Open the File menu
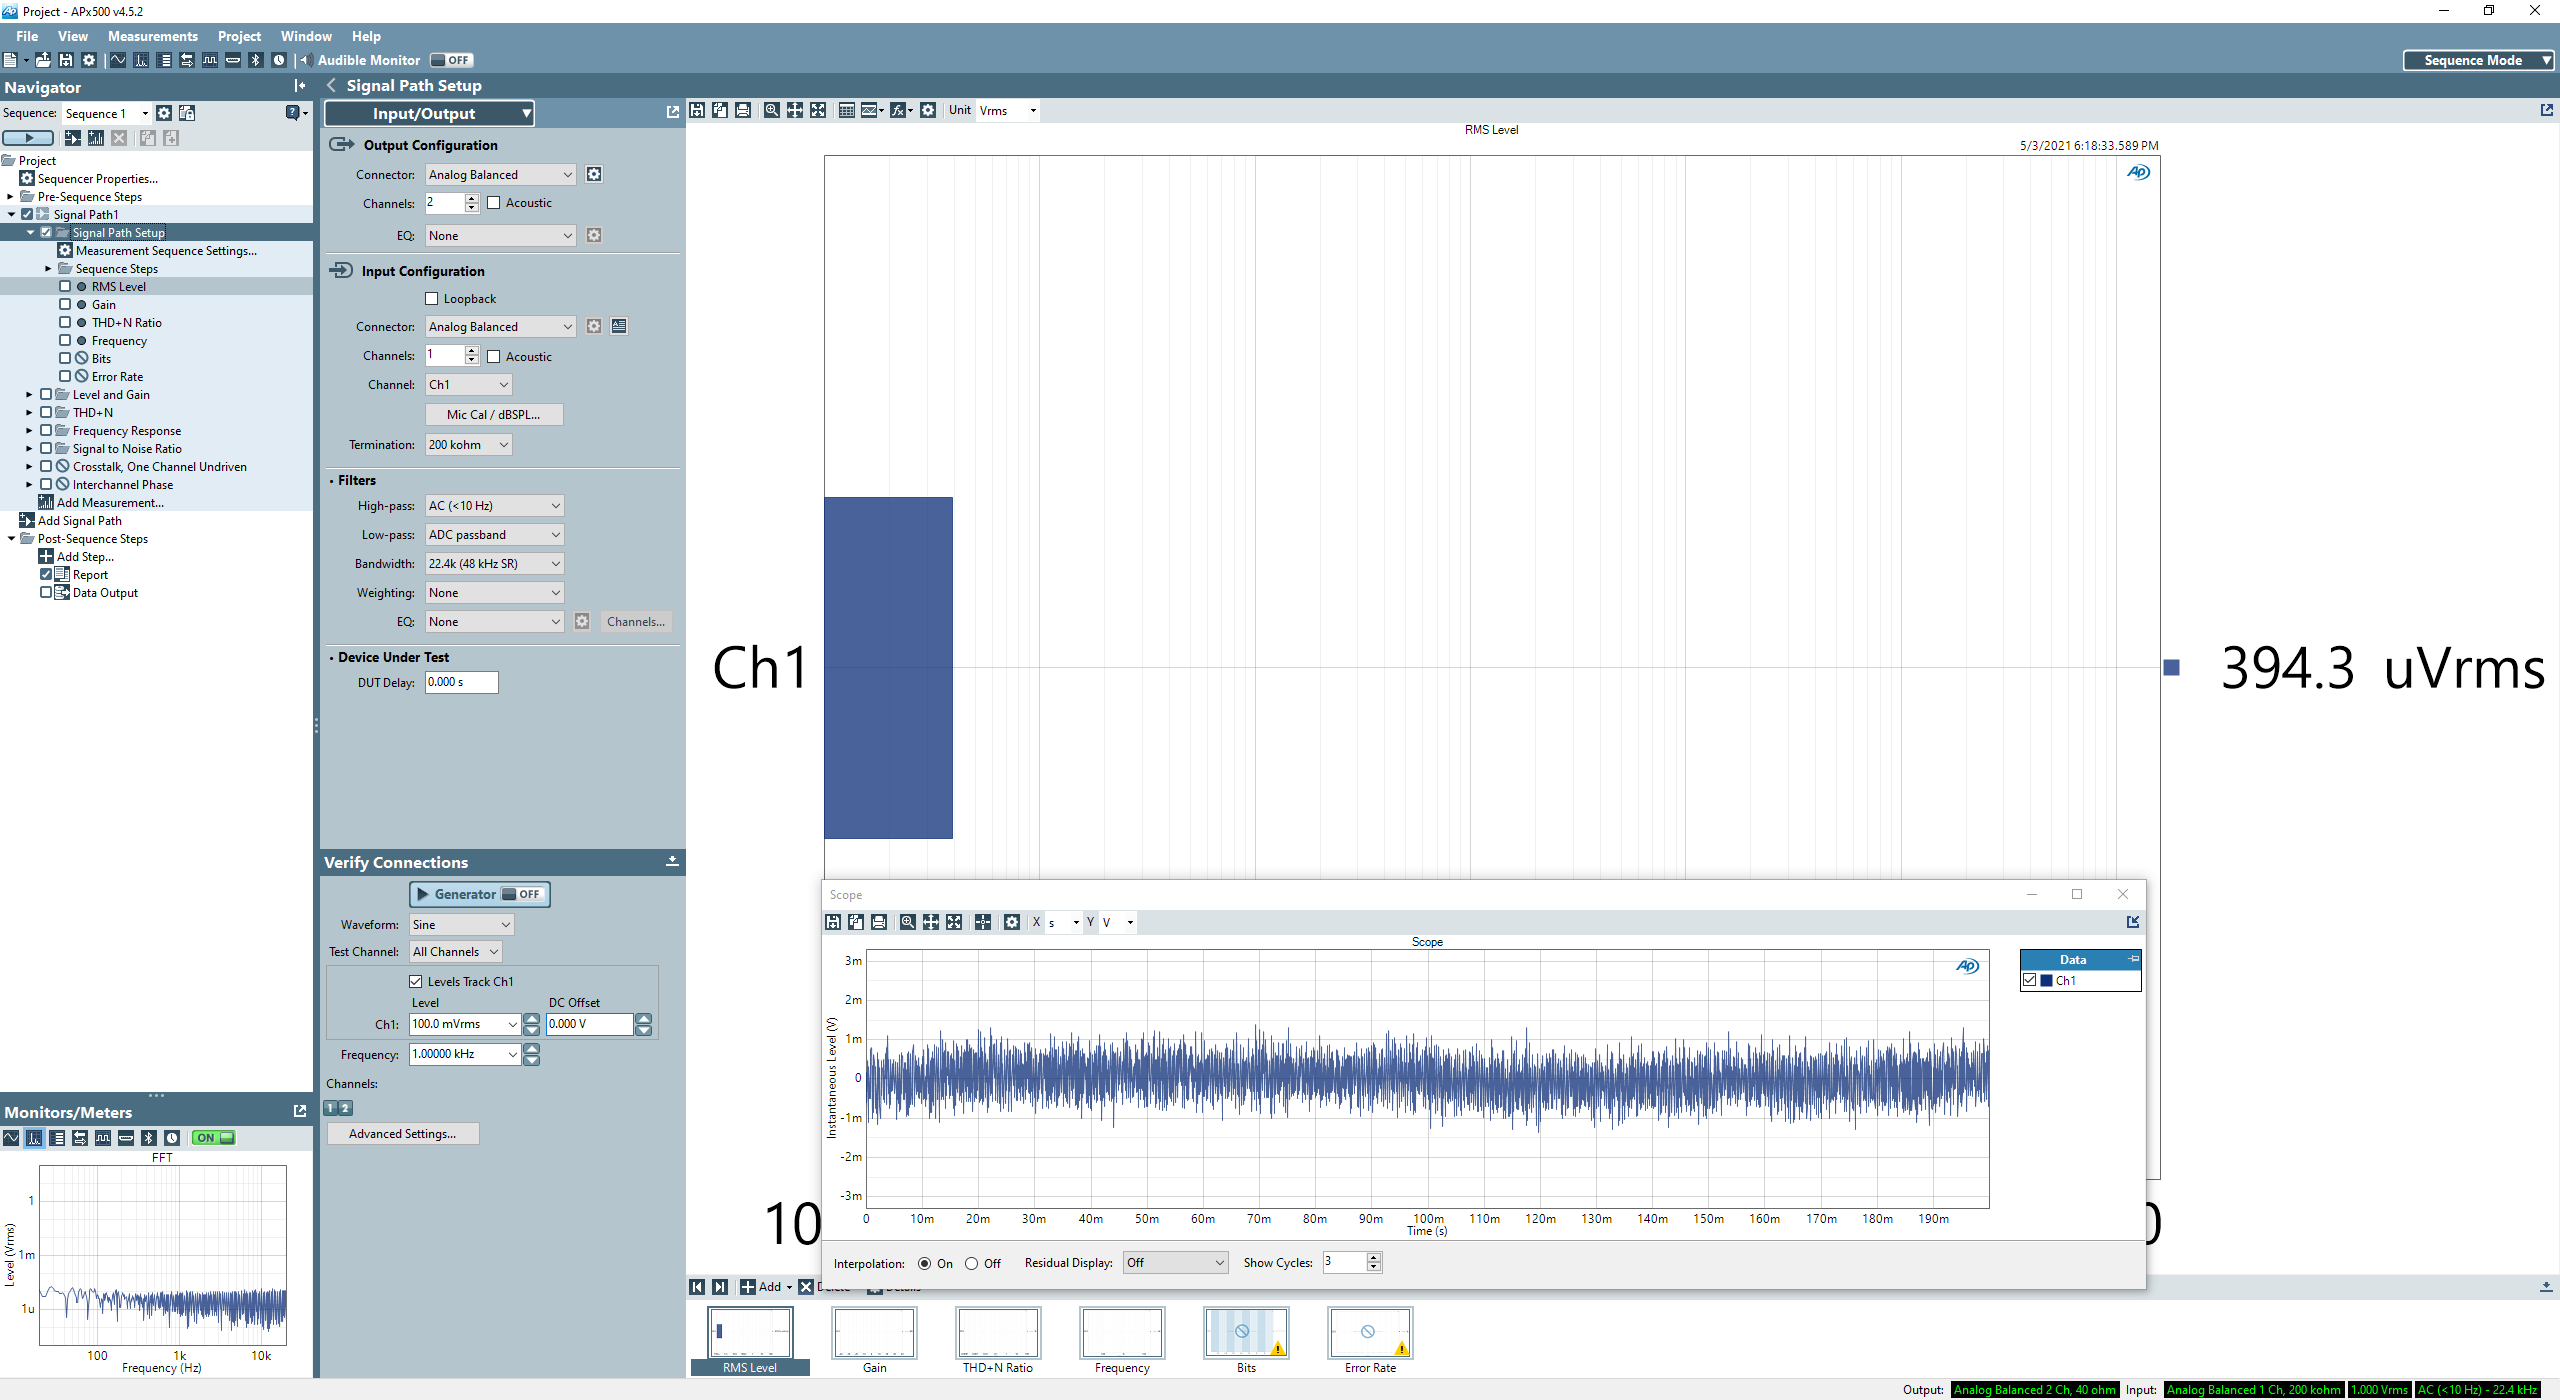The height and width of the screenshot is (1400, 2560). (x=27, y=36)
